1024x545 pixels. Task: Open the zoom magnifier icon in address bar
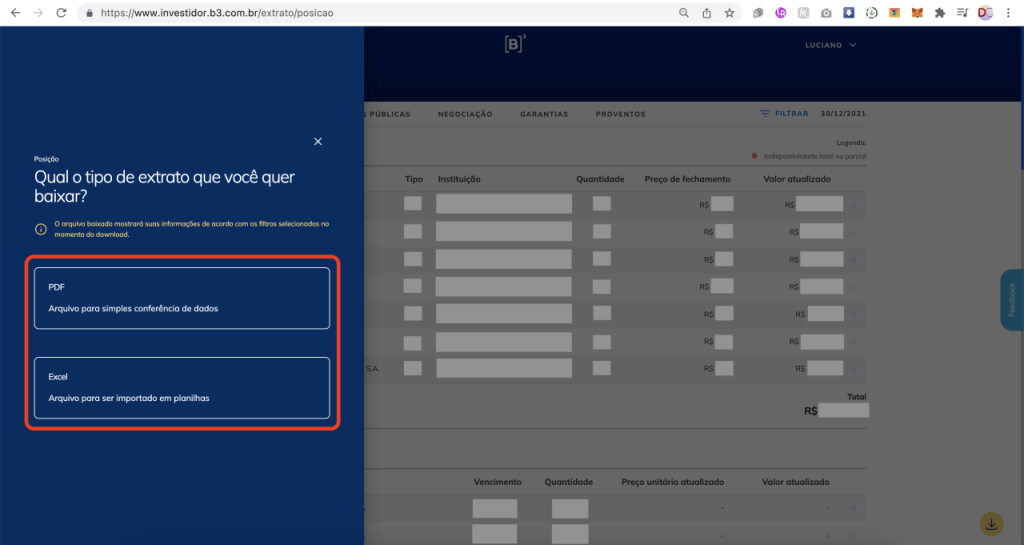point(684,13)
